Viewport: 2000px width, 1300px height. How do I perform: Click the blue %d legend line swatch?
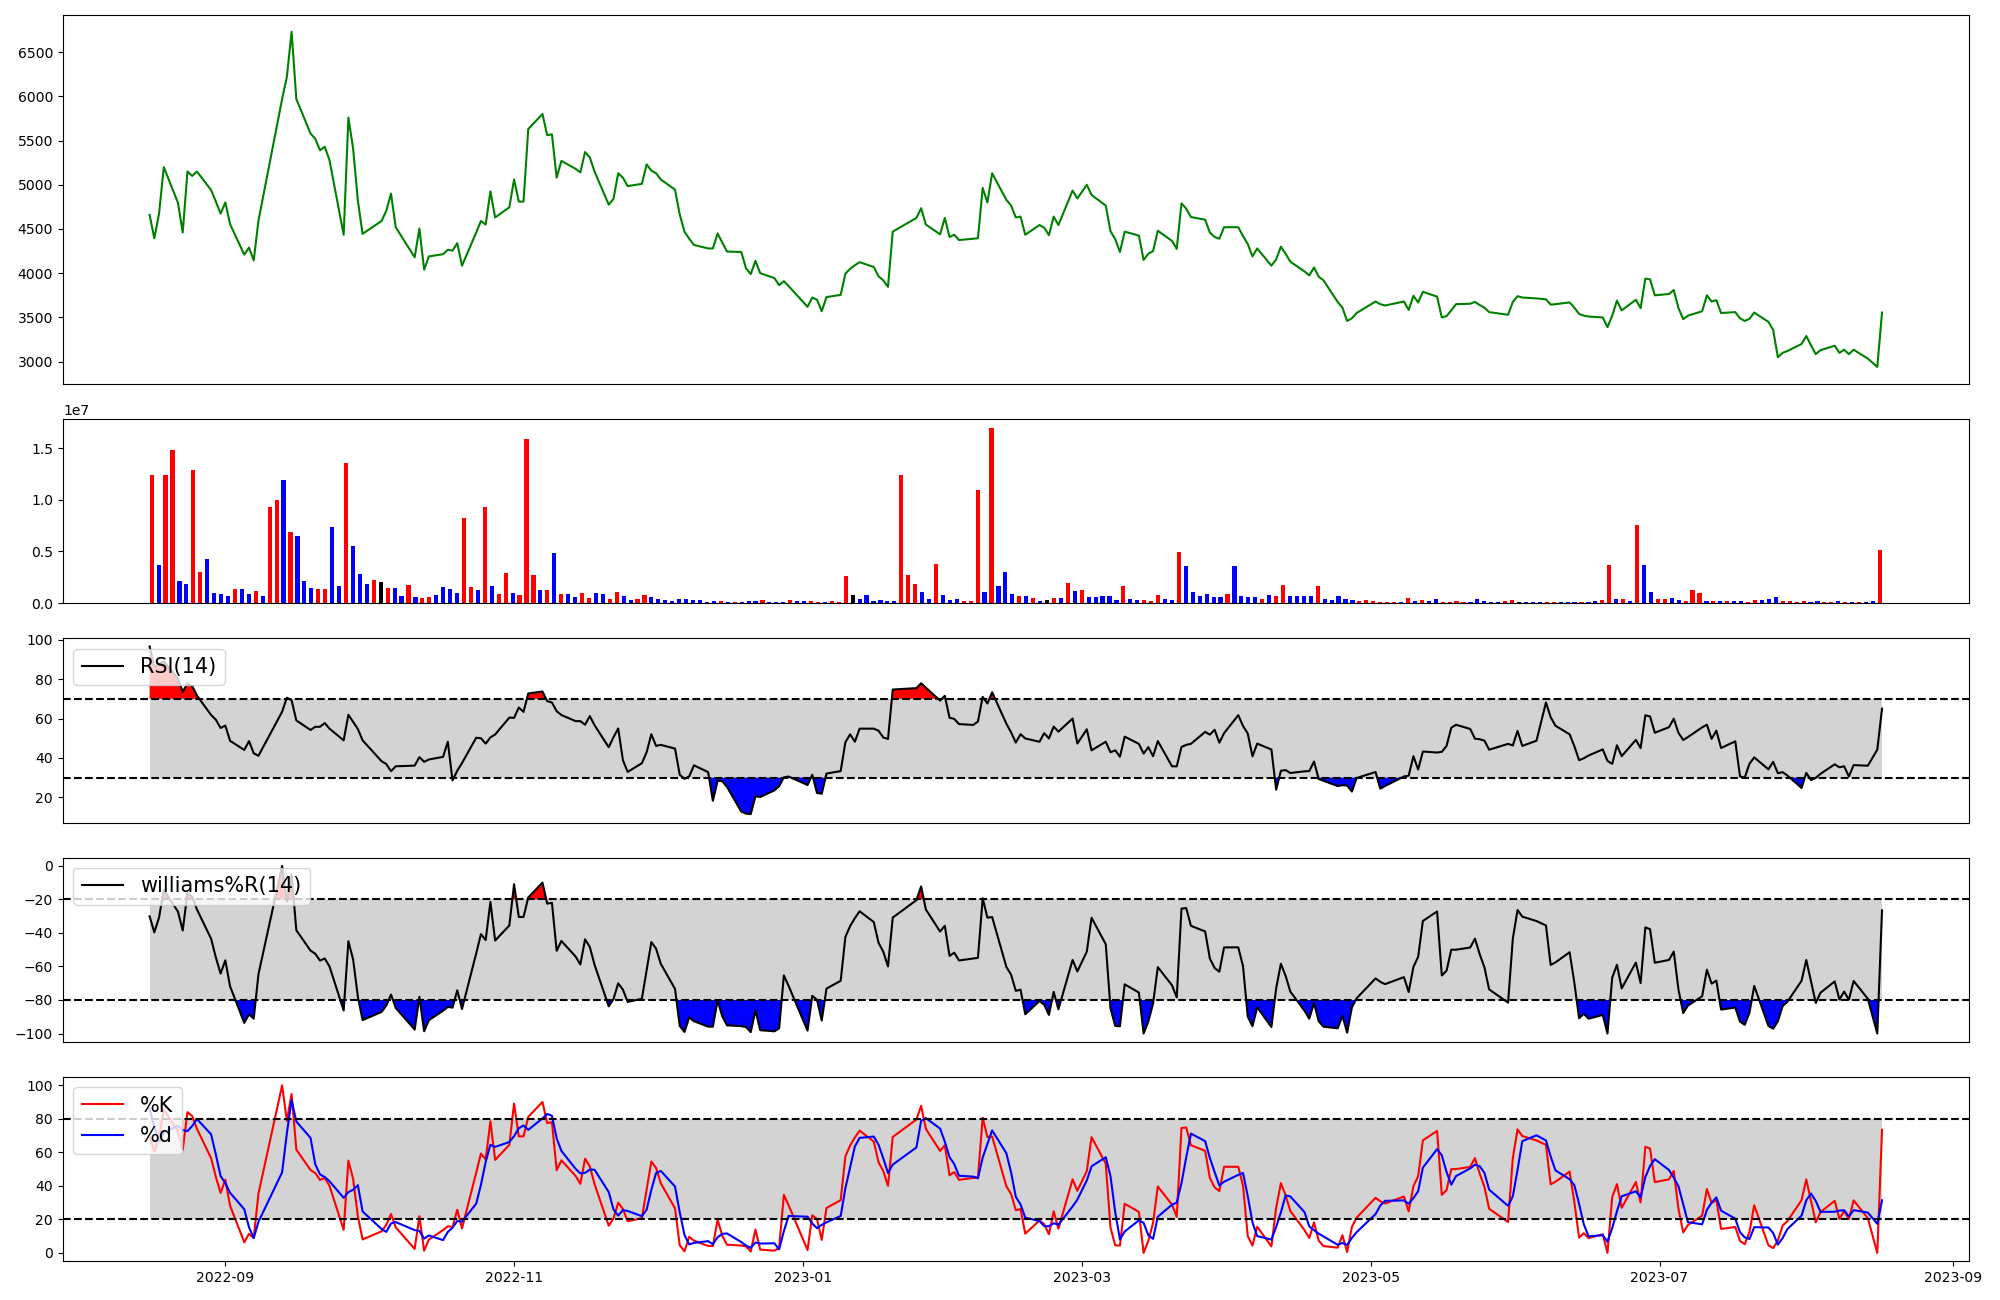coord(102,1134)
